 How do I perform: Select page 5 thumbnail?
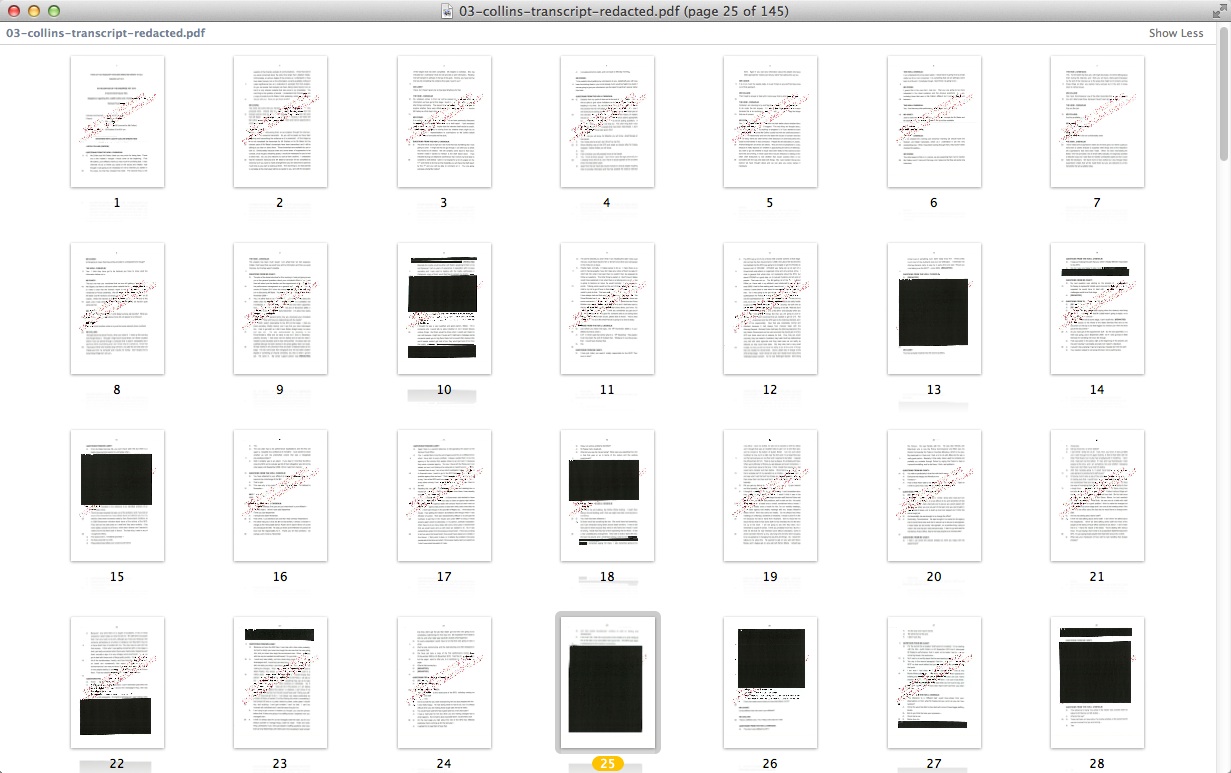(770, 121)
